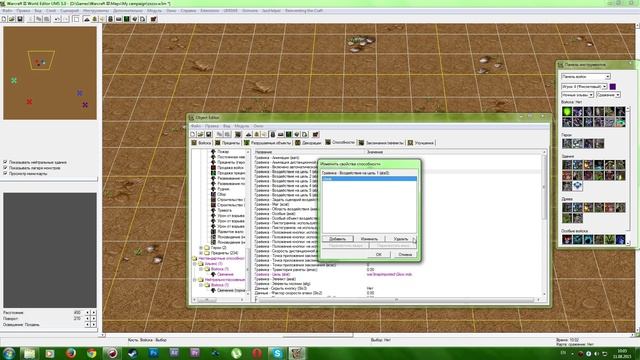This screenshot has width=640, height=360.
Task: Open Trigger Editor from main toolbar
Action: pyautogui.click(x=95, y=19)
